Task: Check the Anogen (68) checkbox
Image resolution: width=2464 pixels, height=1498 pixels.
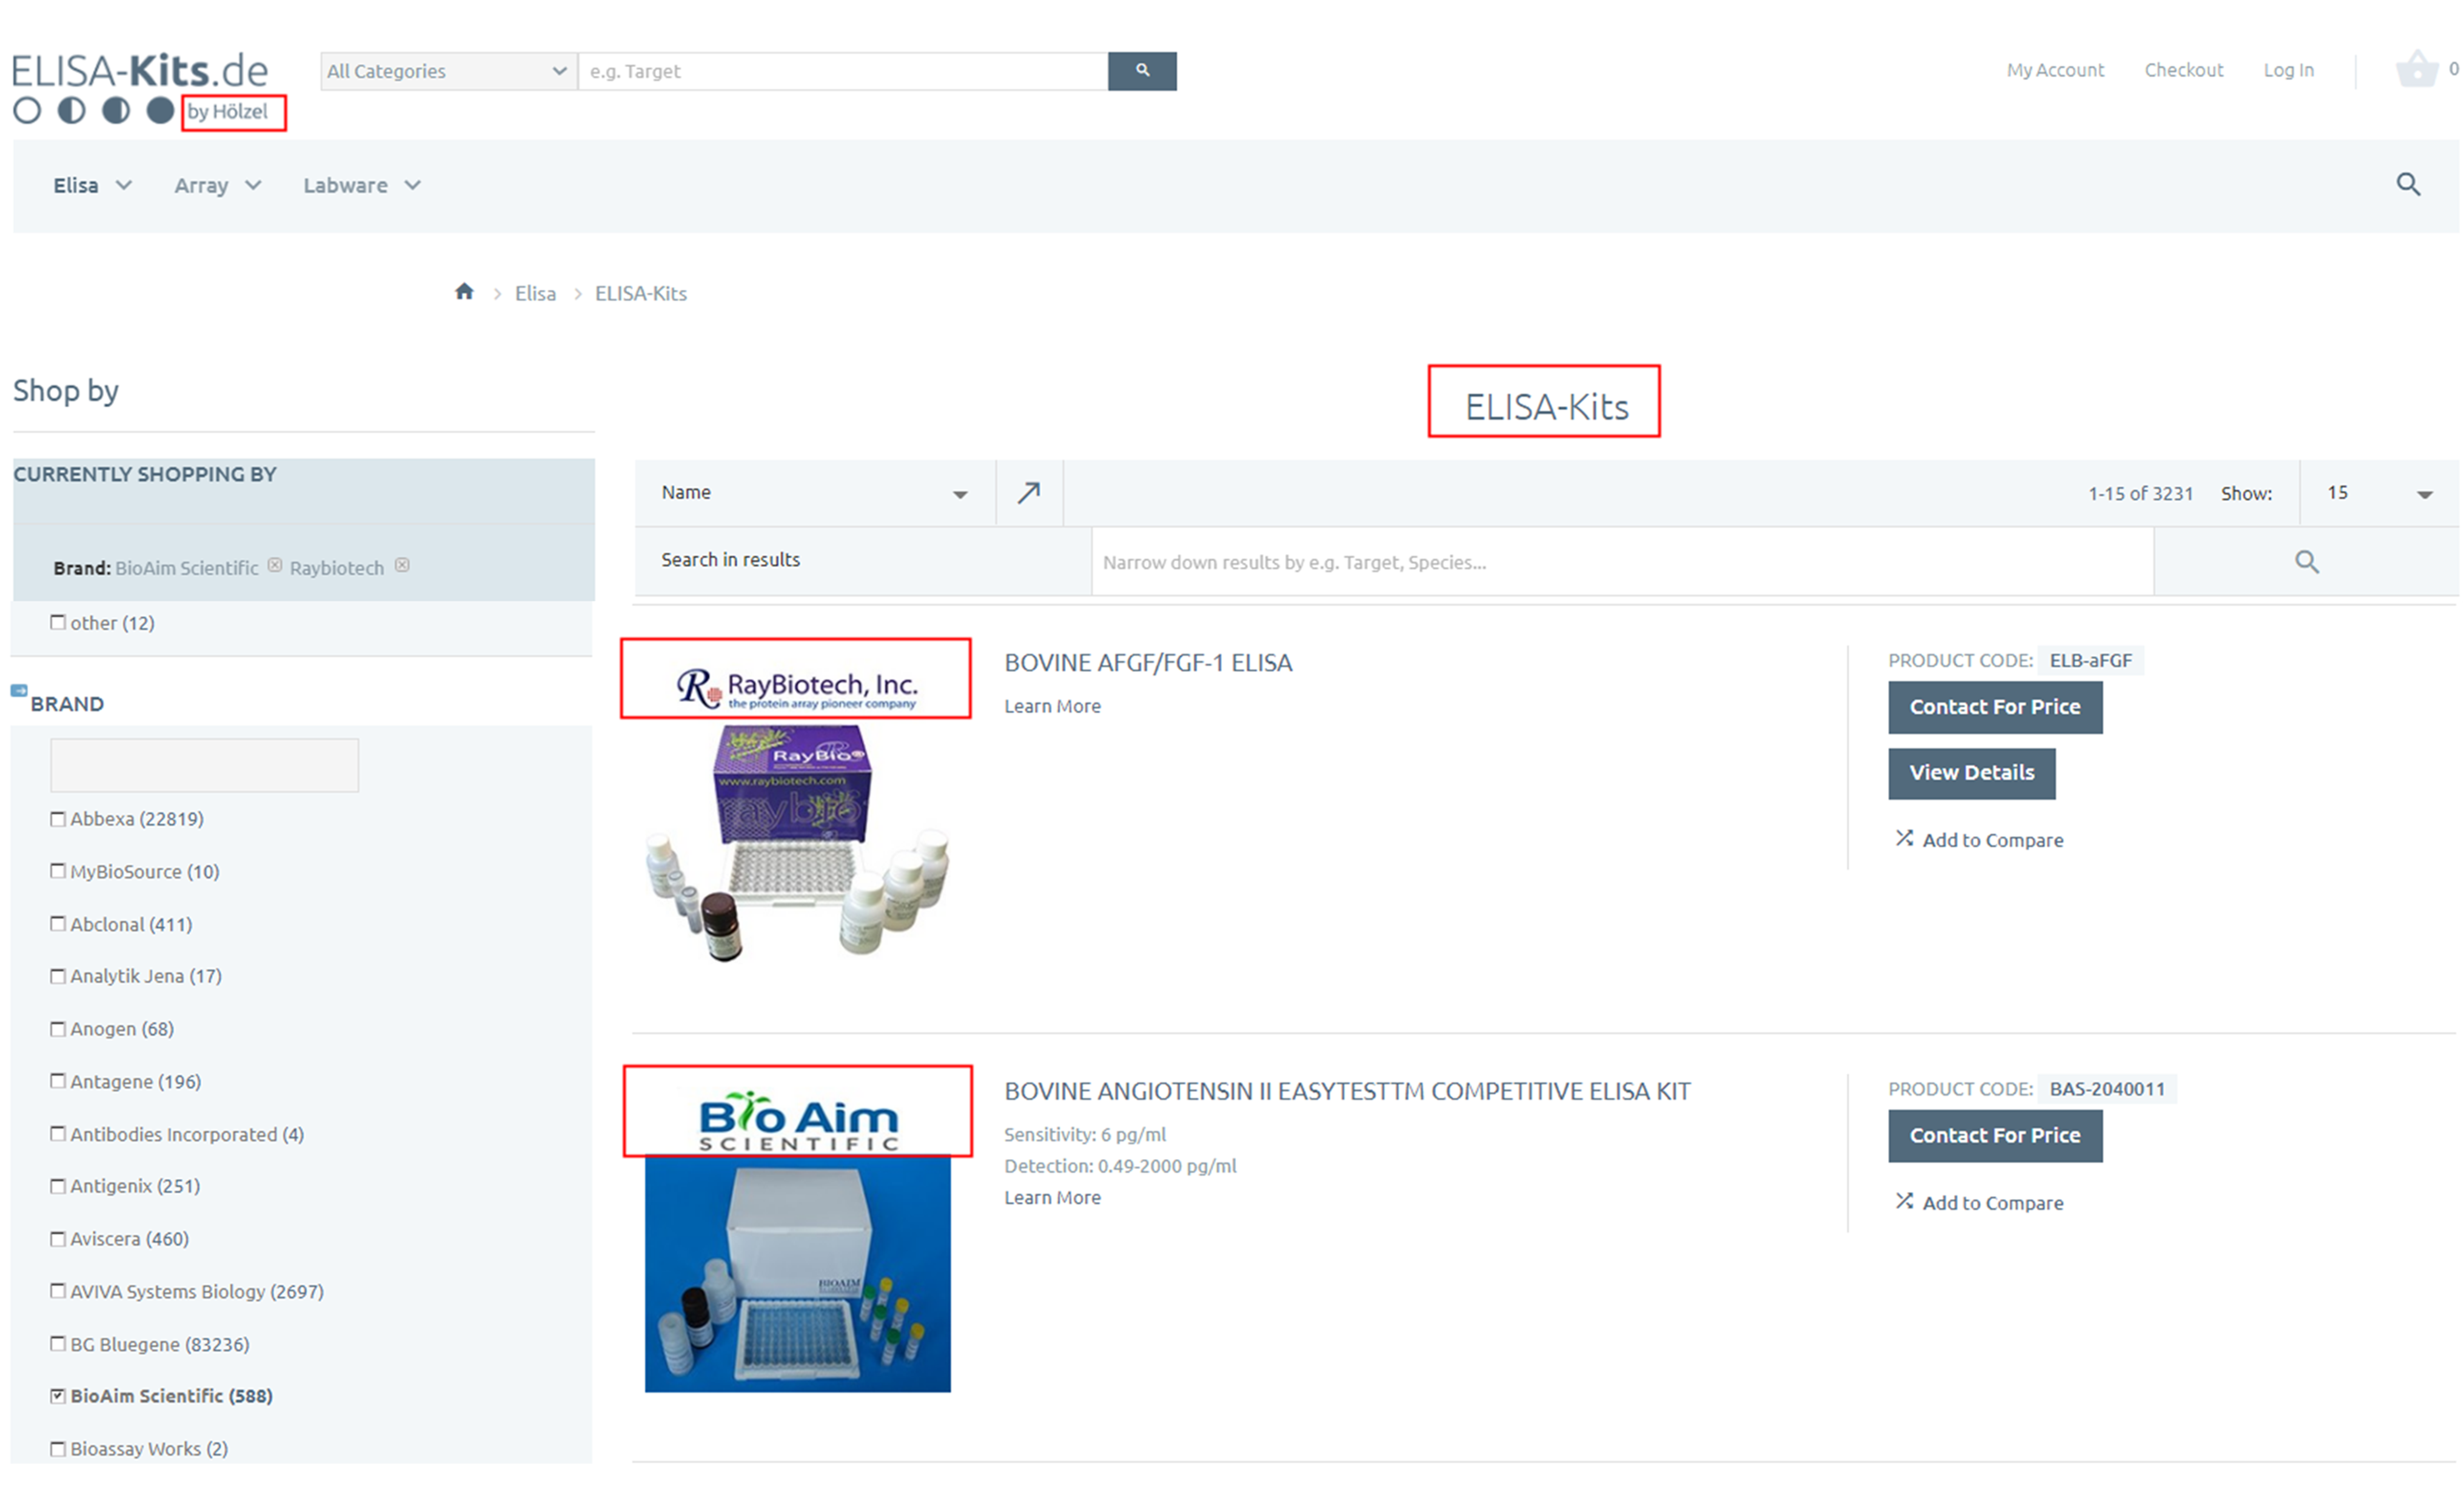Action: click(58, 1028)
